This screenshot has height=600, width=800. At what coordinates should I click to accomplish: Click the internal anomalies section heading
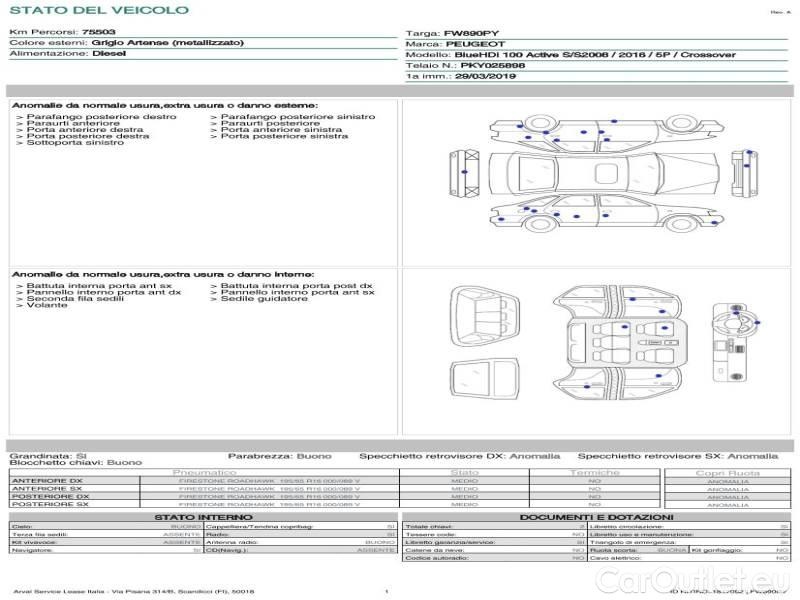click(x=163, y=274)
